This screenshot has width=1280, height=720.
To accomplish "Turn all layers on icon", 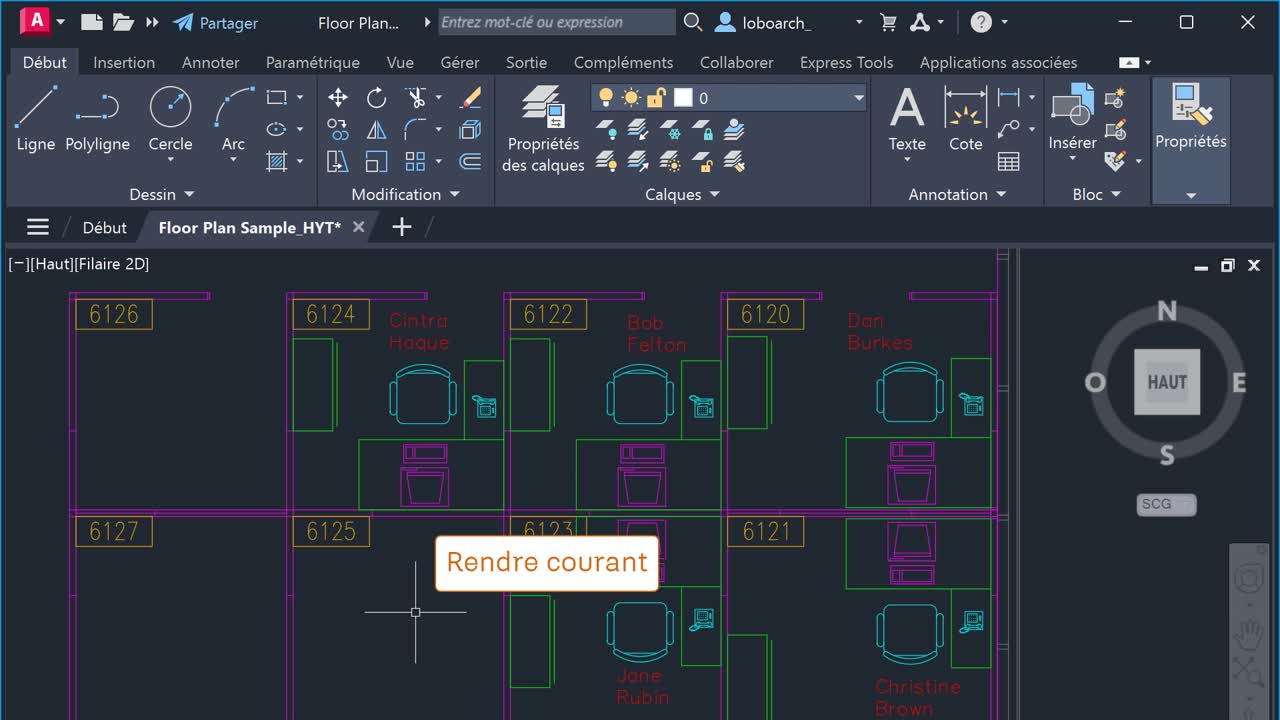I will [606, 162].
